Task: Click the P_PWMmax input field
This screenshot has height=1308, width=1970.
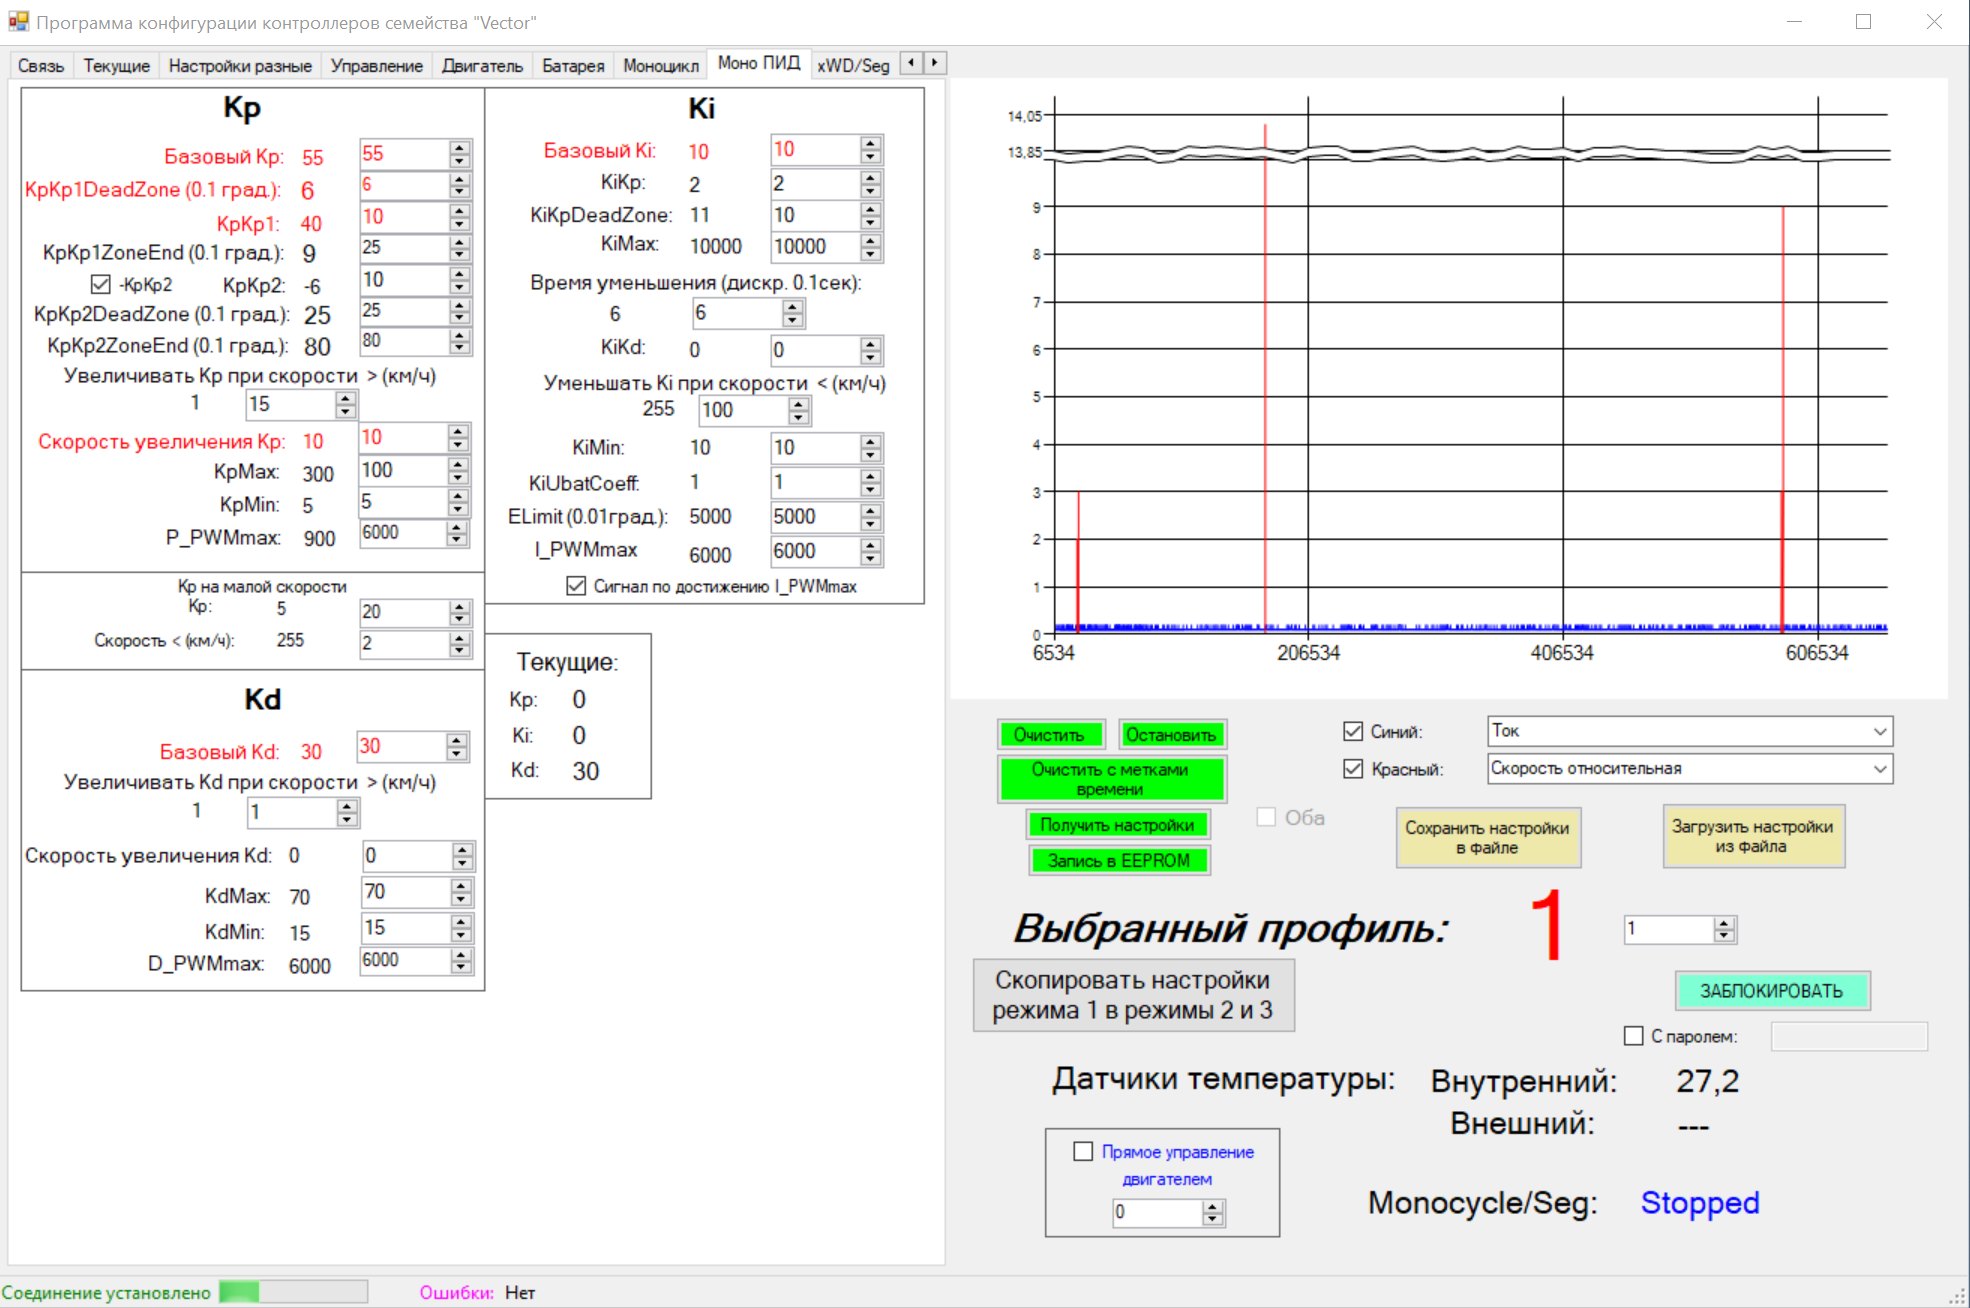Action: point(403,533)
